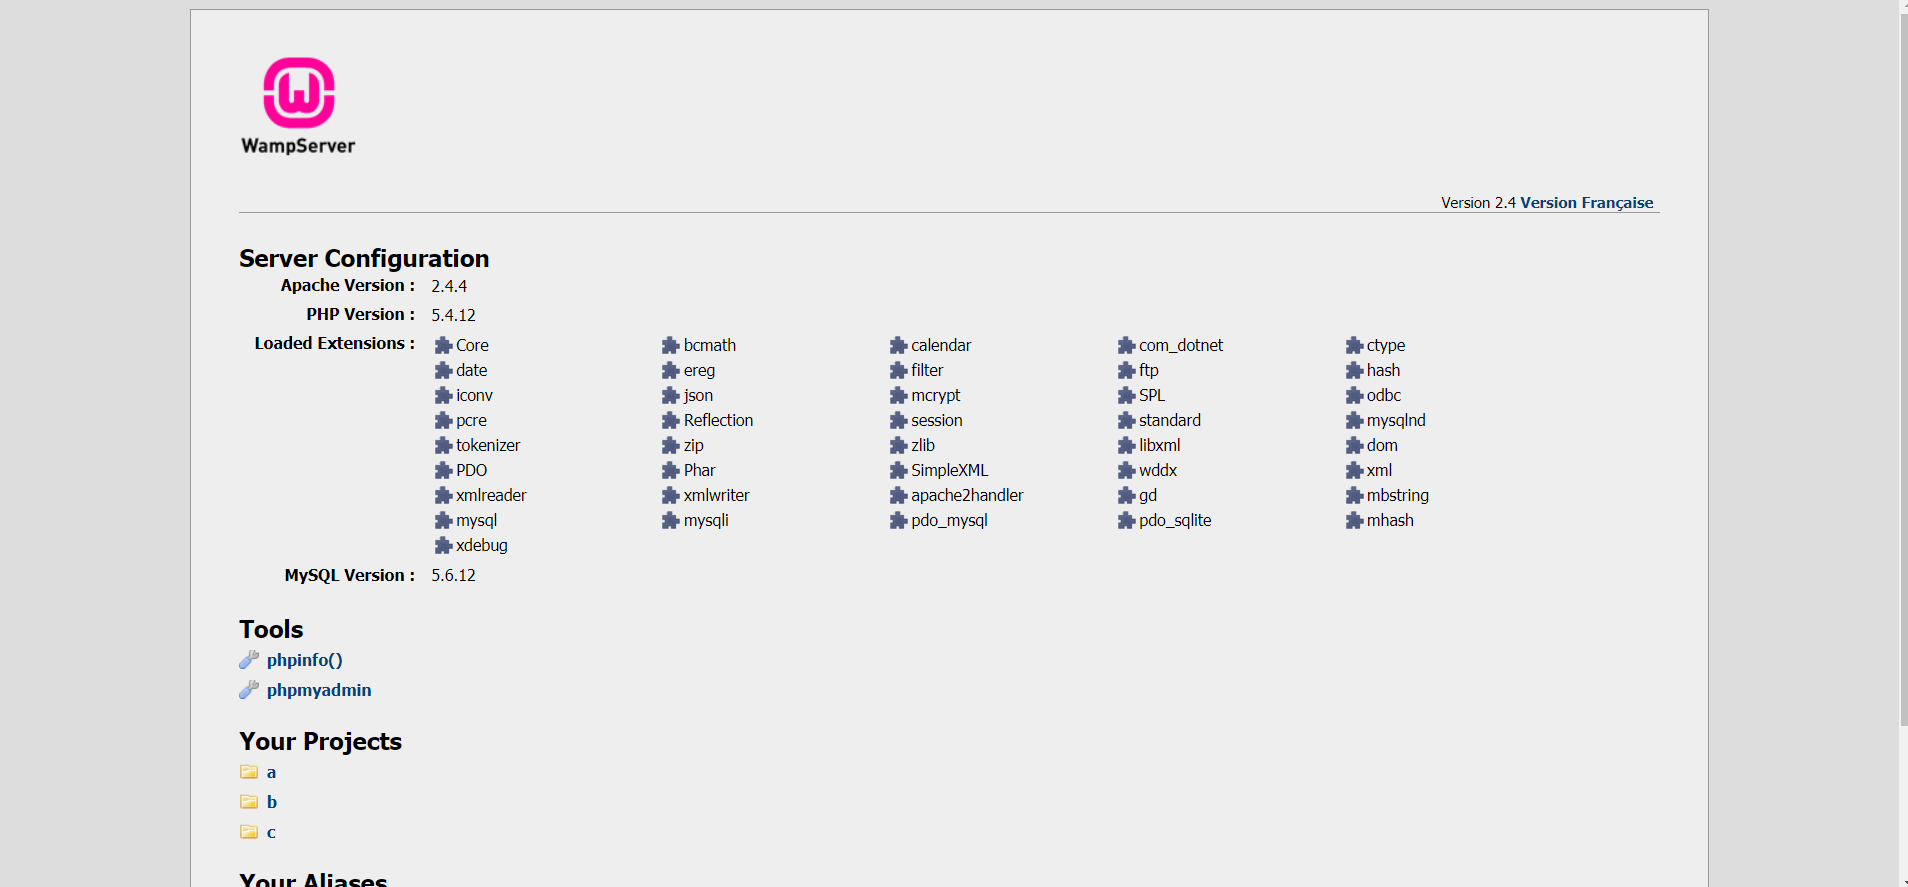Click the ftp extension name
1908x887 pixels.
click(1149, 371)
